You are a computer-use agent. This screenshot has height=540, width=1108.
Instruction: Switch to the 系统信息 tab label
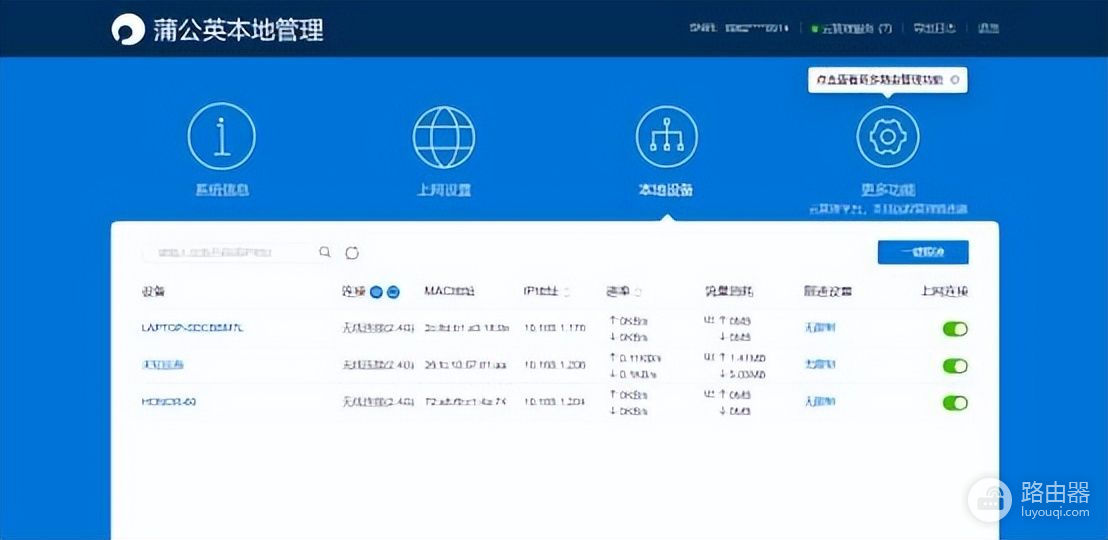(x=222, y=189)
